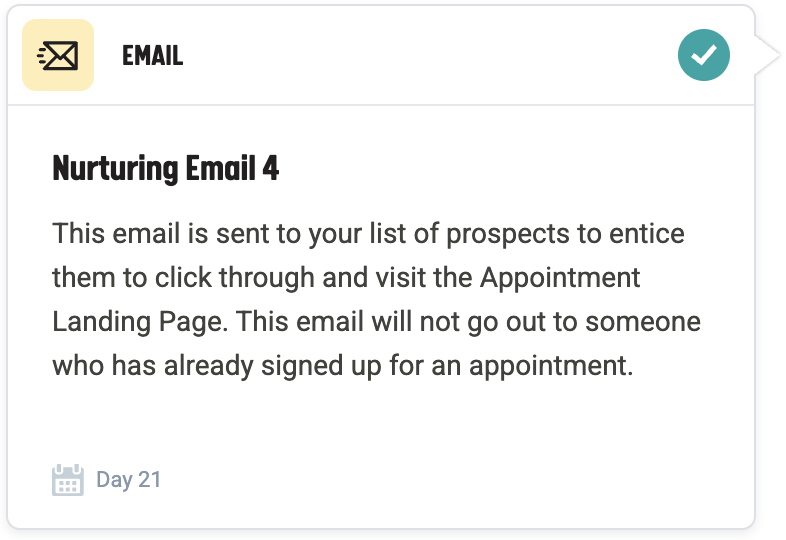Screen dimensions: 786x540
Task: Open the "Nurturing Email 4" title
Action: [x=165, y=167]
